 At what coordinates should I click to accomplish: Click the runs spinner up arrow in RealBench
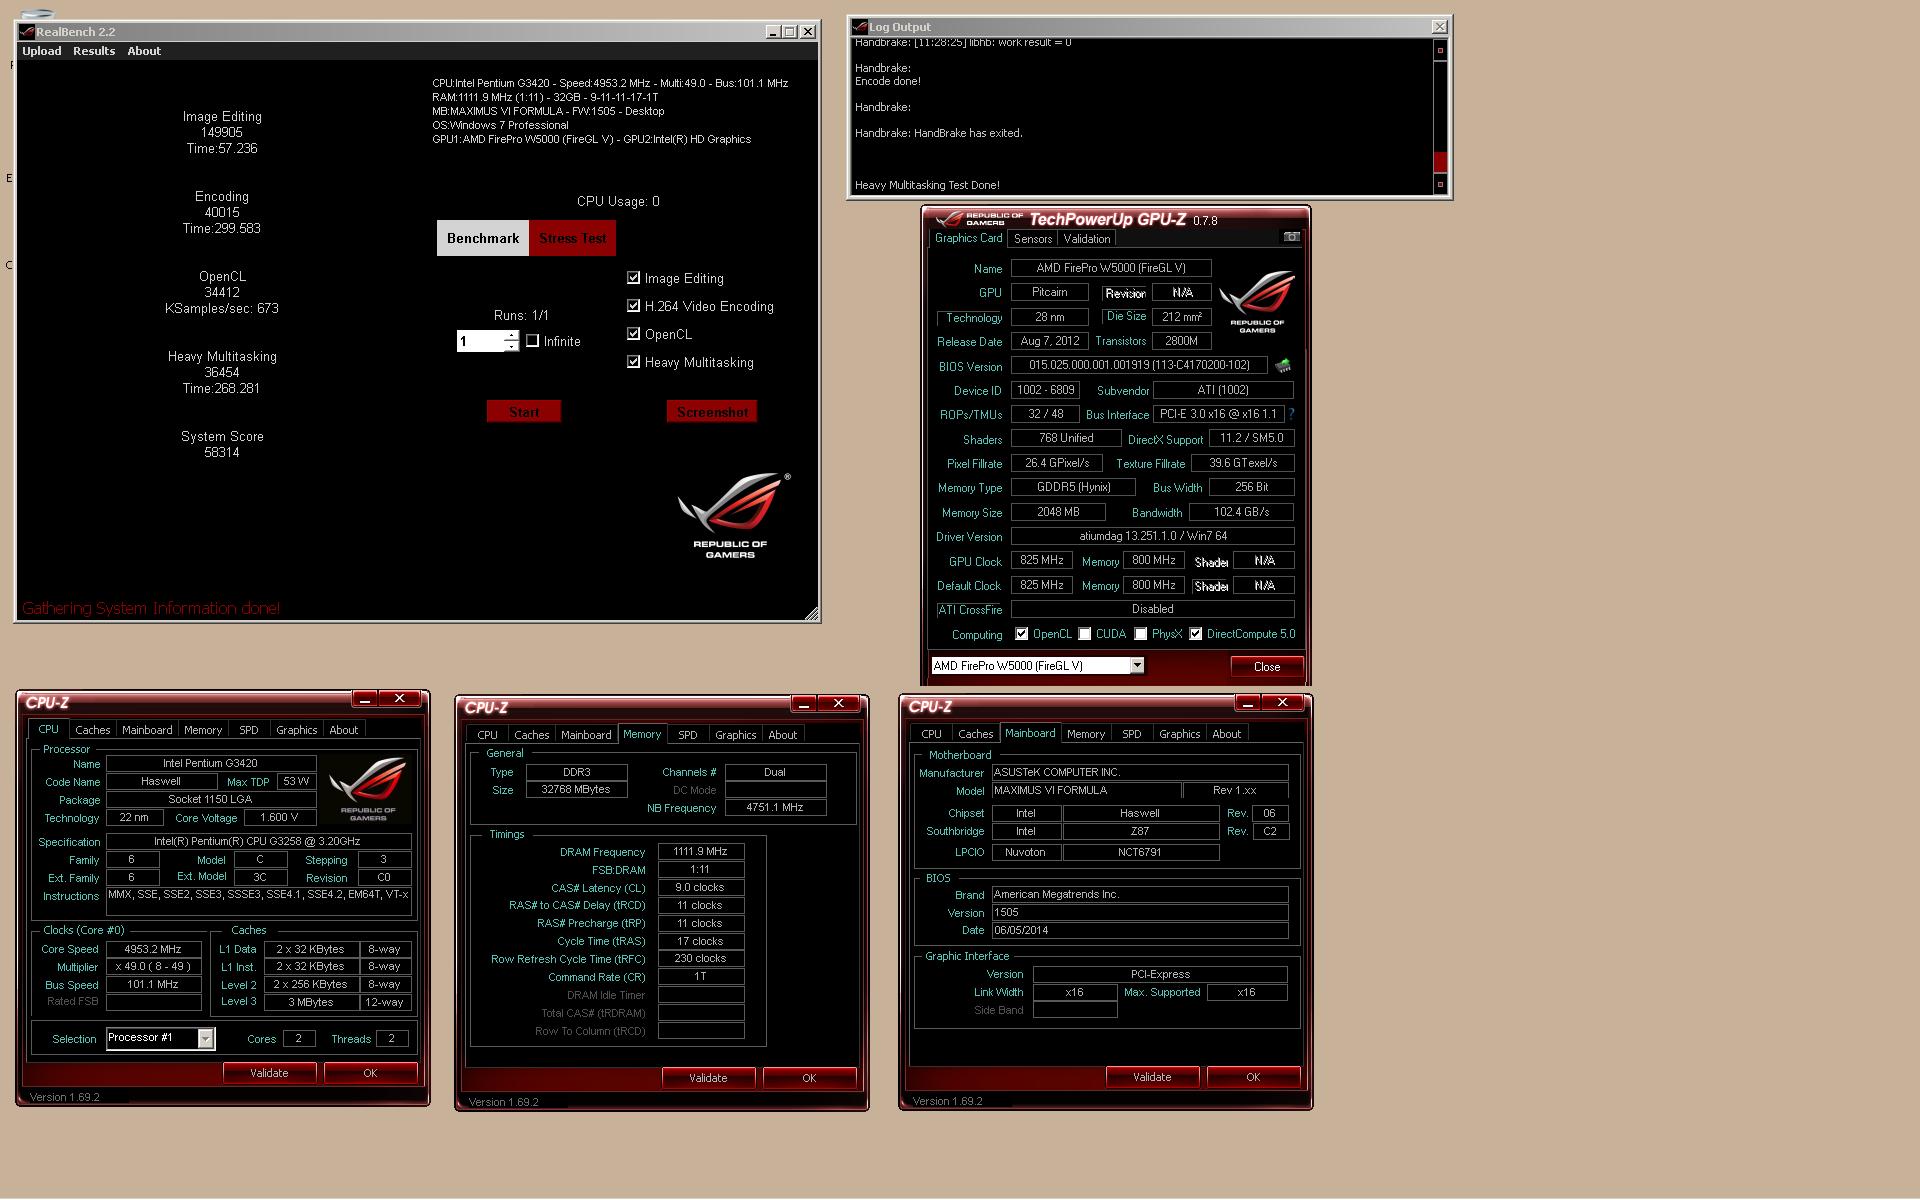(511, 336)
